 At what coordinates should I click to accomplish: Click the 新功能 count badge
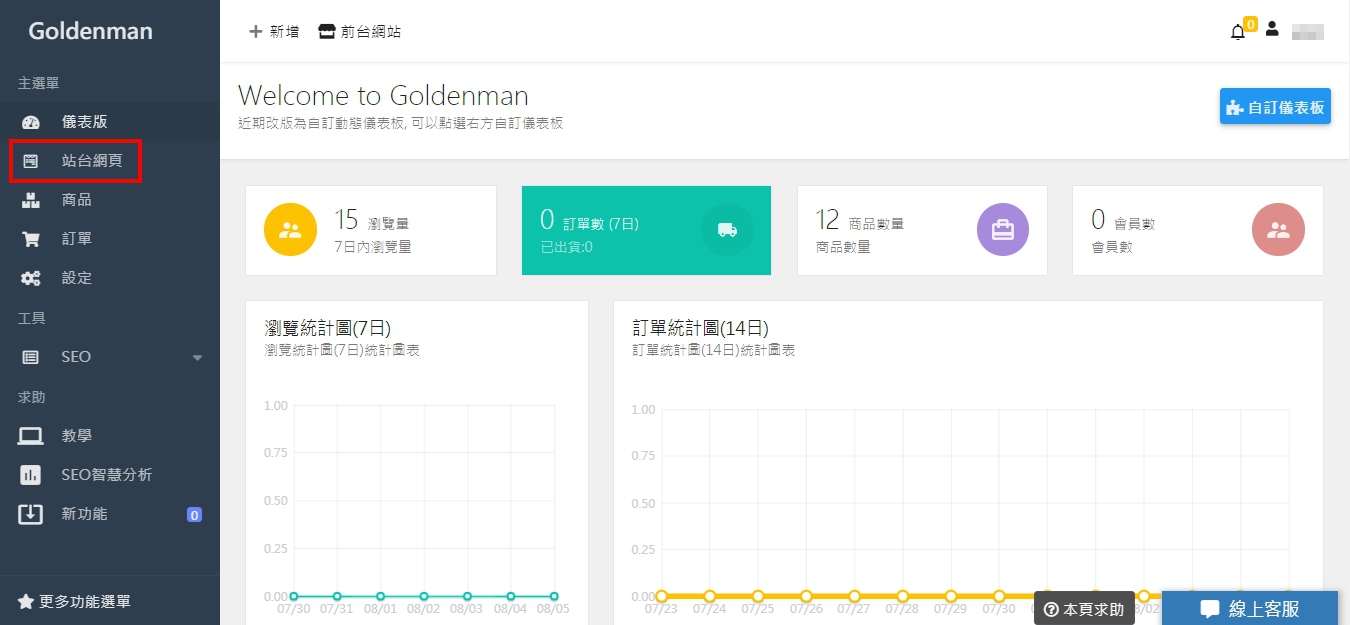(x=195, y=515)
